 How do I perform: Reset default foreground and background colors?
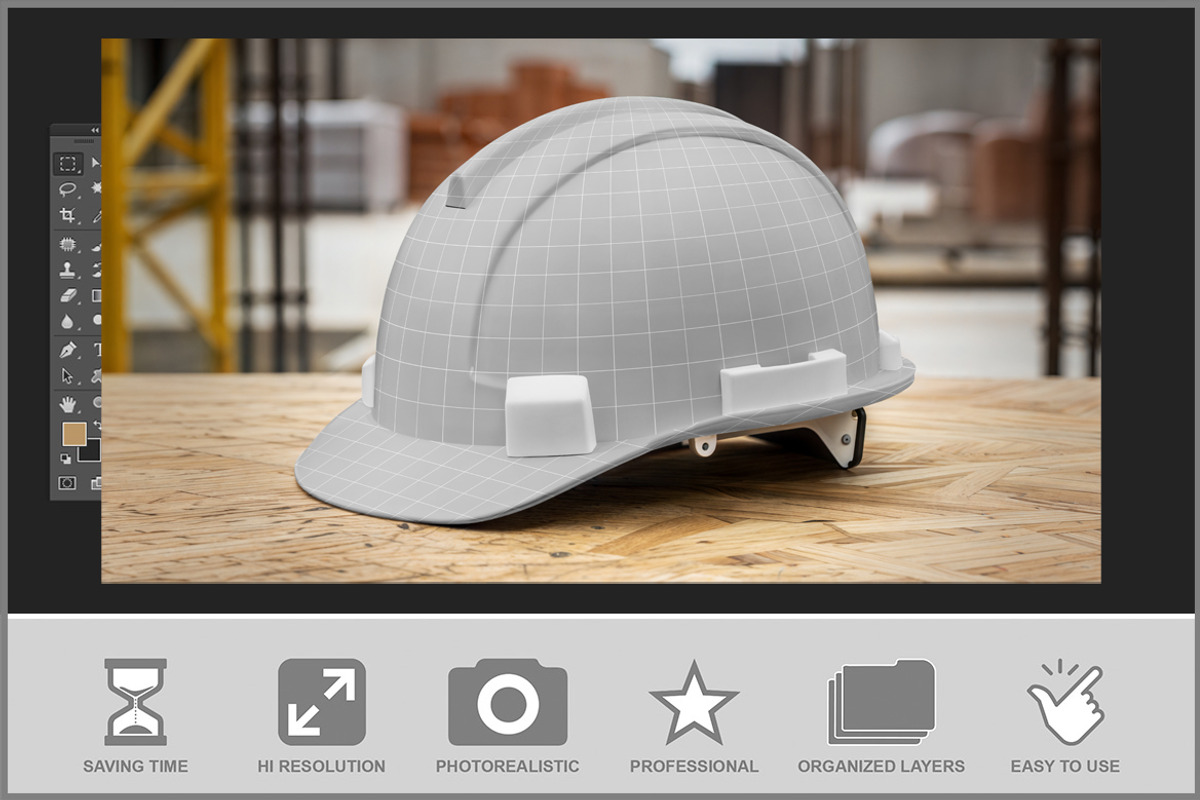66,458
